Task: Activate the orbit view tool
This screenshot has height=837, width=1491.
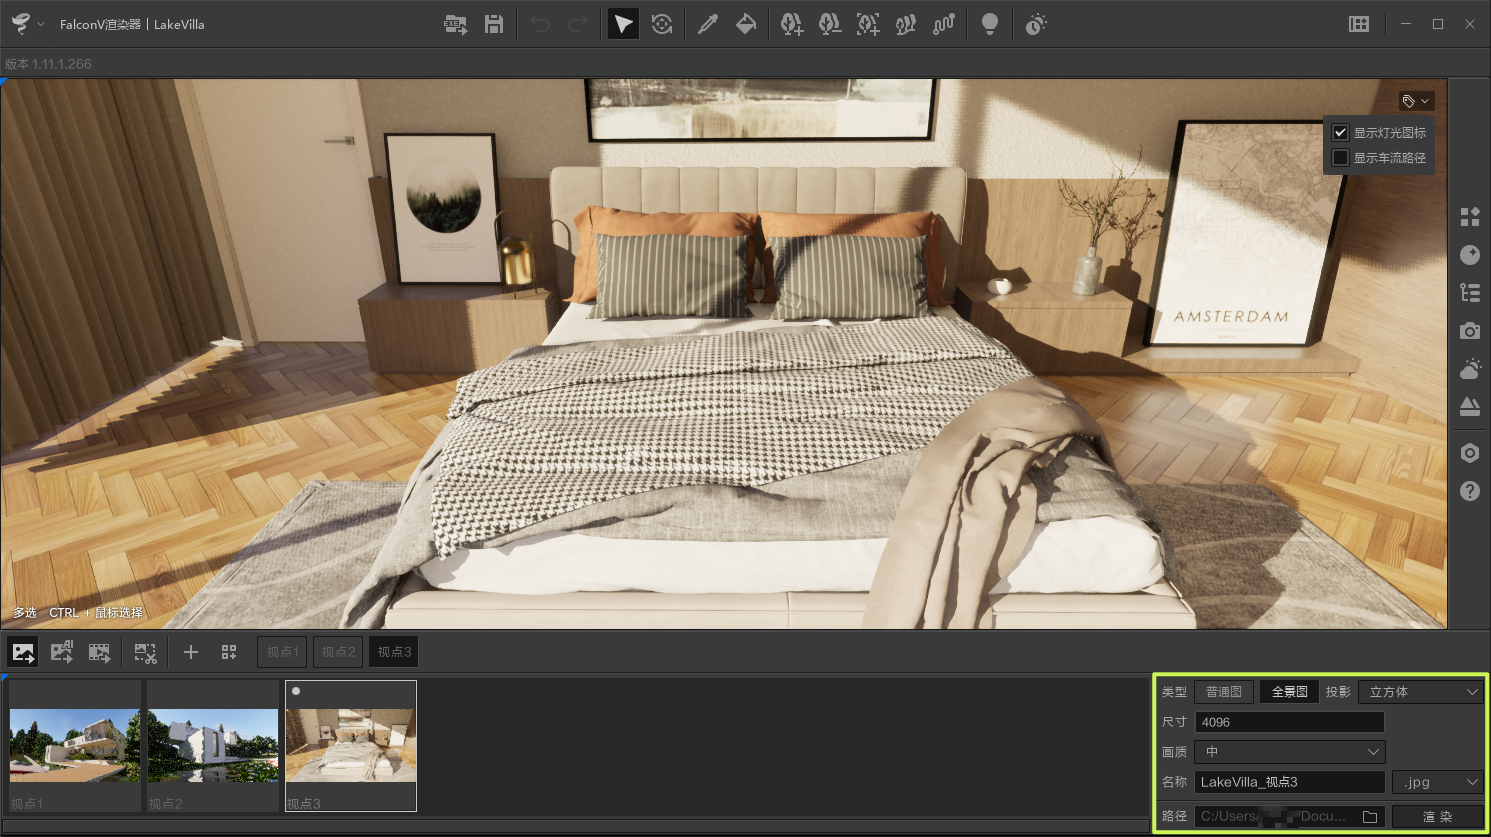Action: [662, 24]
